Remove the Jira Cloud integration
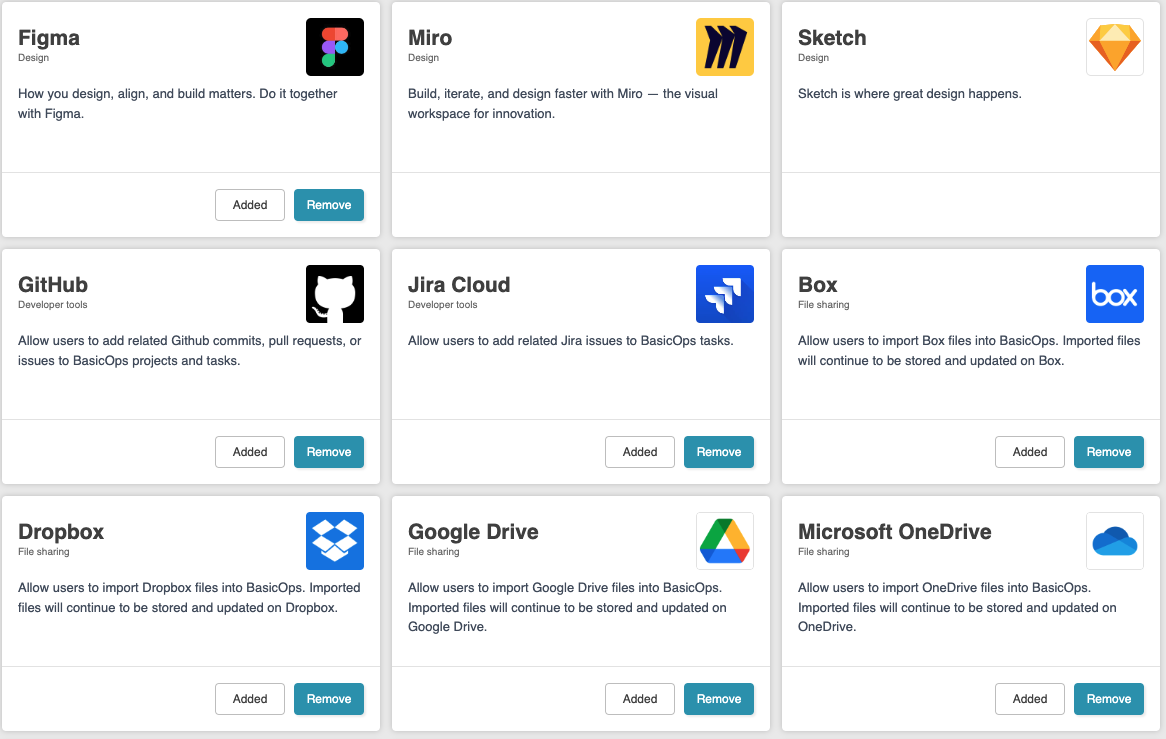 pos(719,451)
